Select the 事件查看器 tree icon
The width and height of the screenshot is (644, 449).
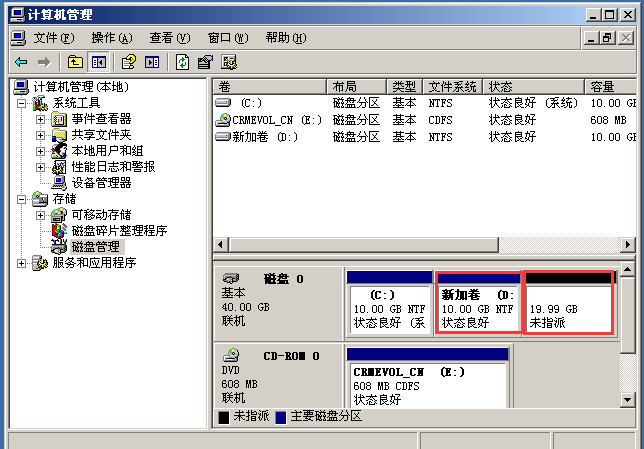coord(59,119)
